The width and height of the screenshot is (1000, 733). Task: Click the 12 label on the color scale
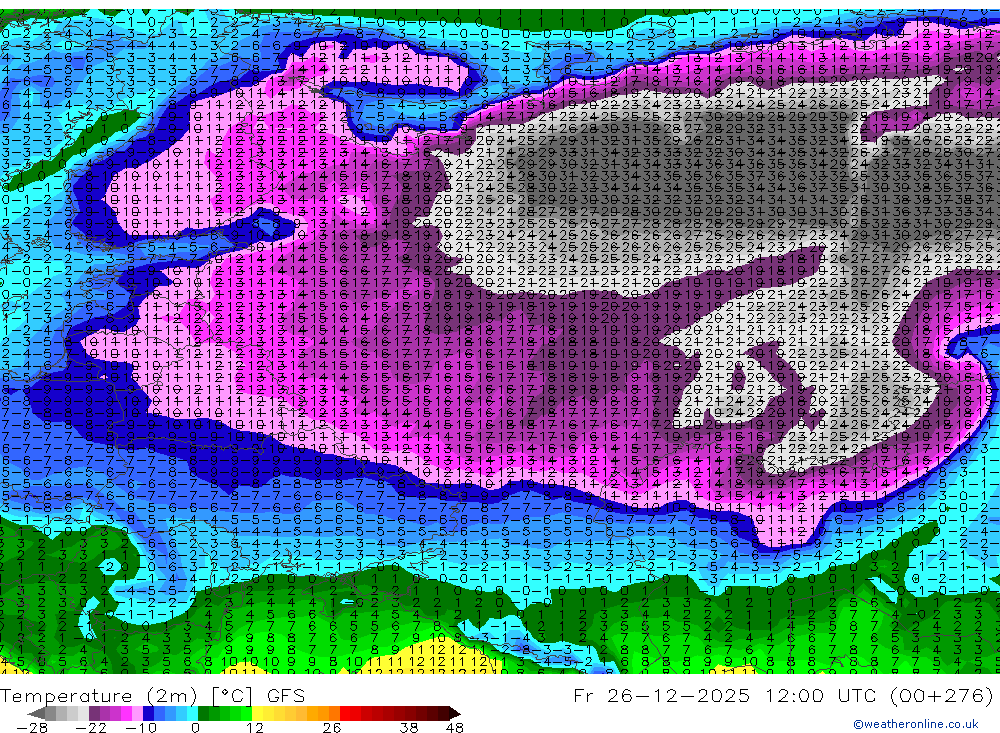255,728
